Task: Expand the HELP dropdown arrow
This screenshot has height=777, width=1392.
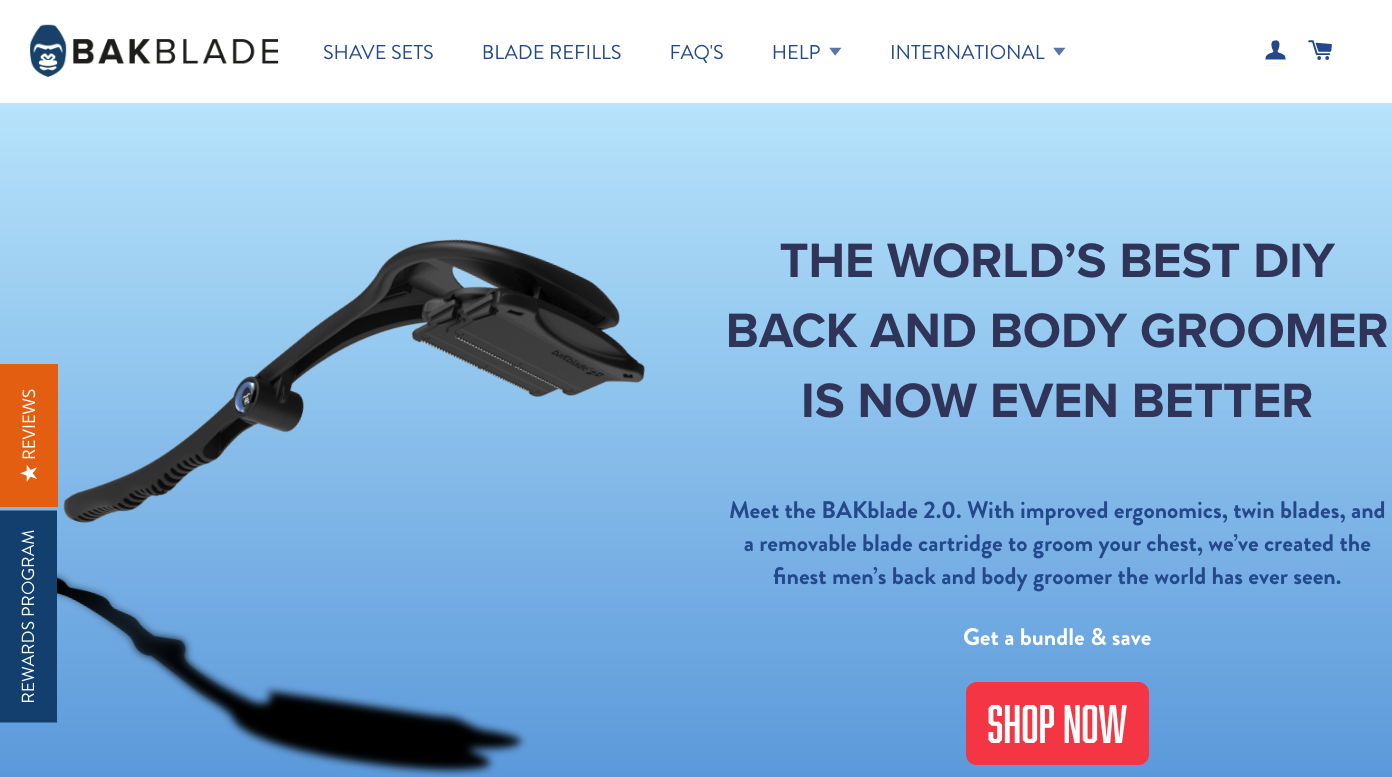Action: click(x=835, y=51)
